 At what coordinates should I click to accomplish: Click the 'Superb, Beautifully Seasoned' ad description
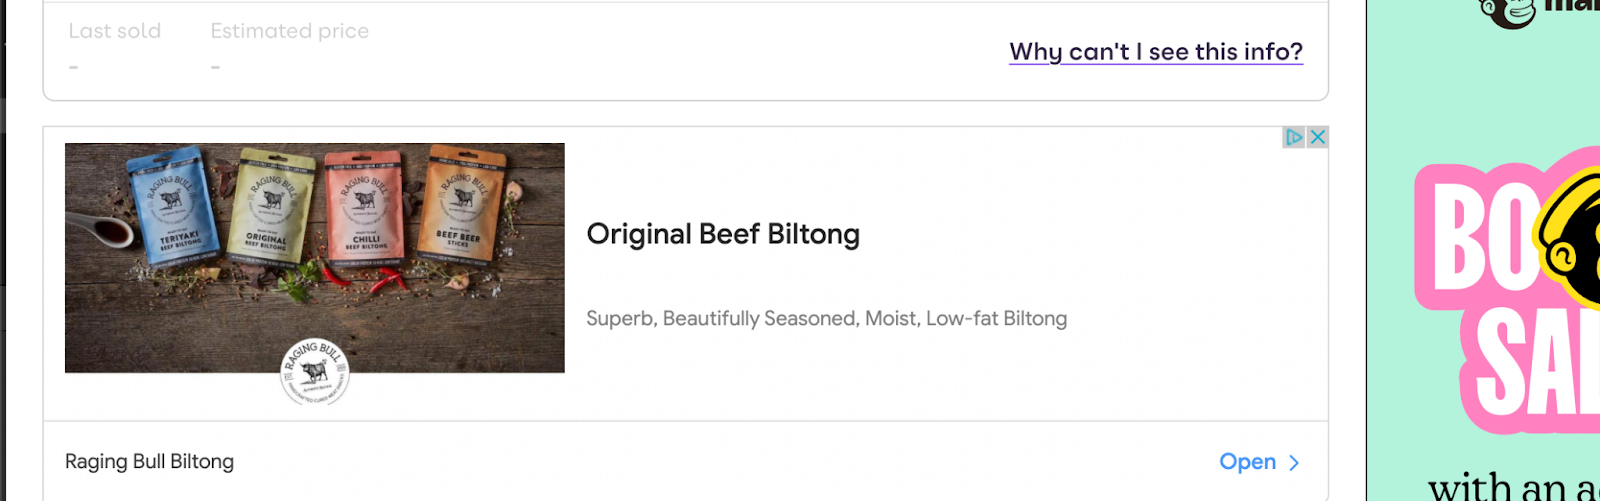826,318
